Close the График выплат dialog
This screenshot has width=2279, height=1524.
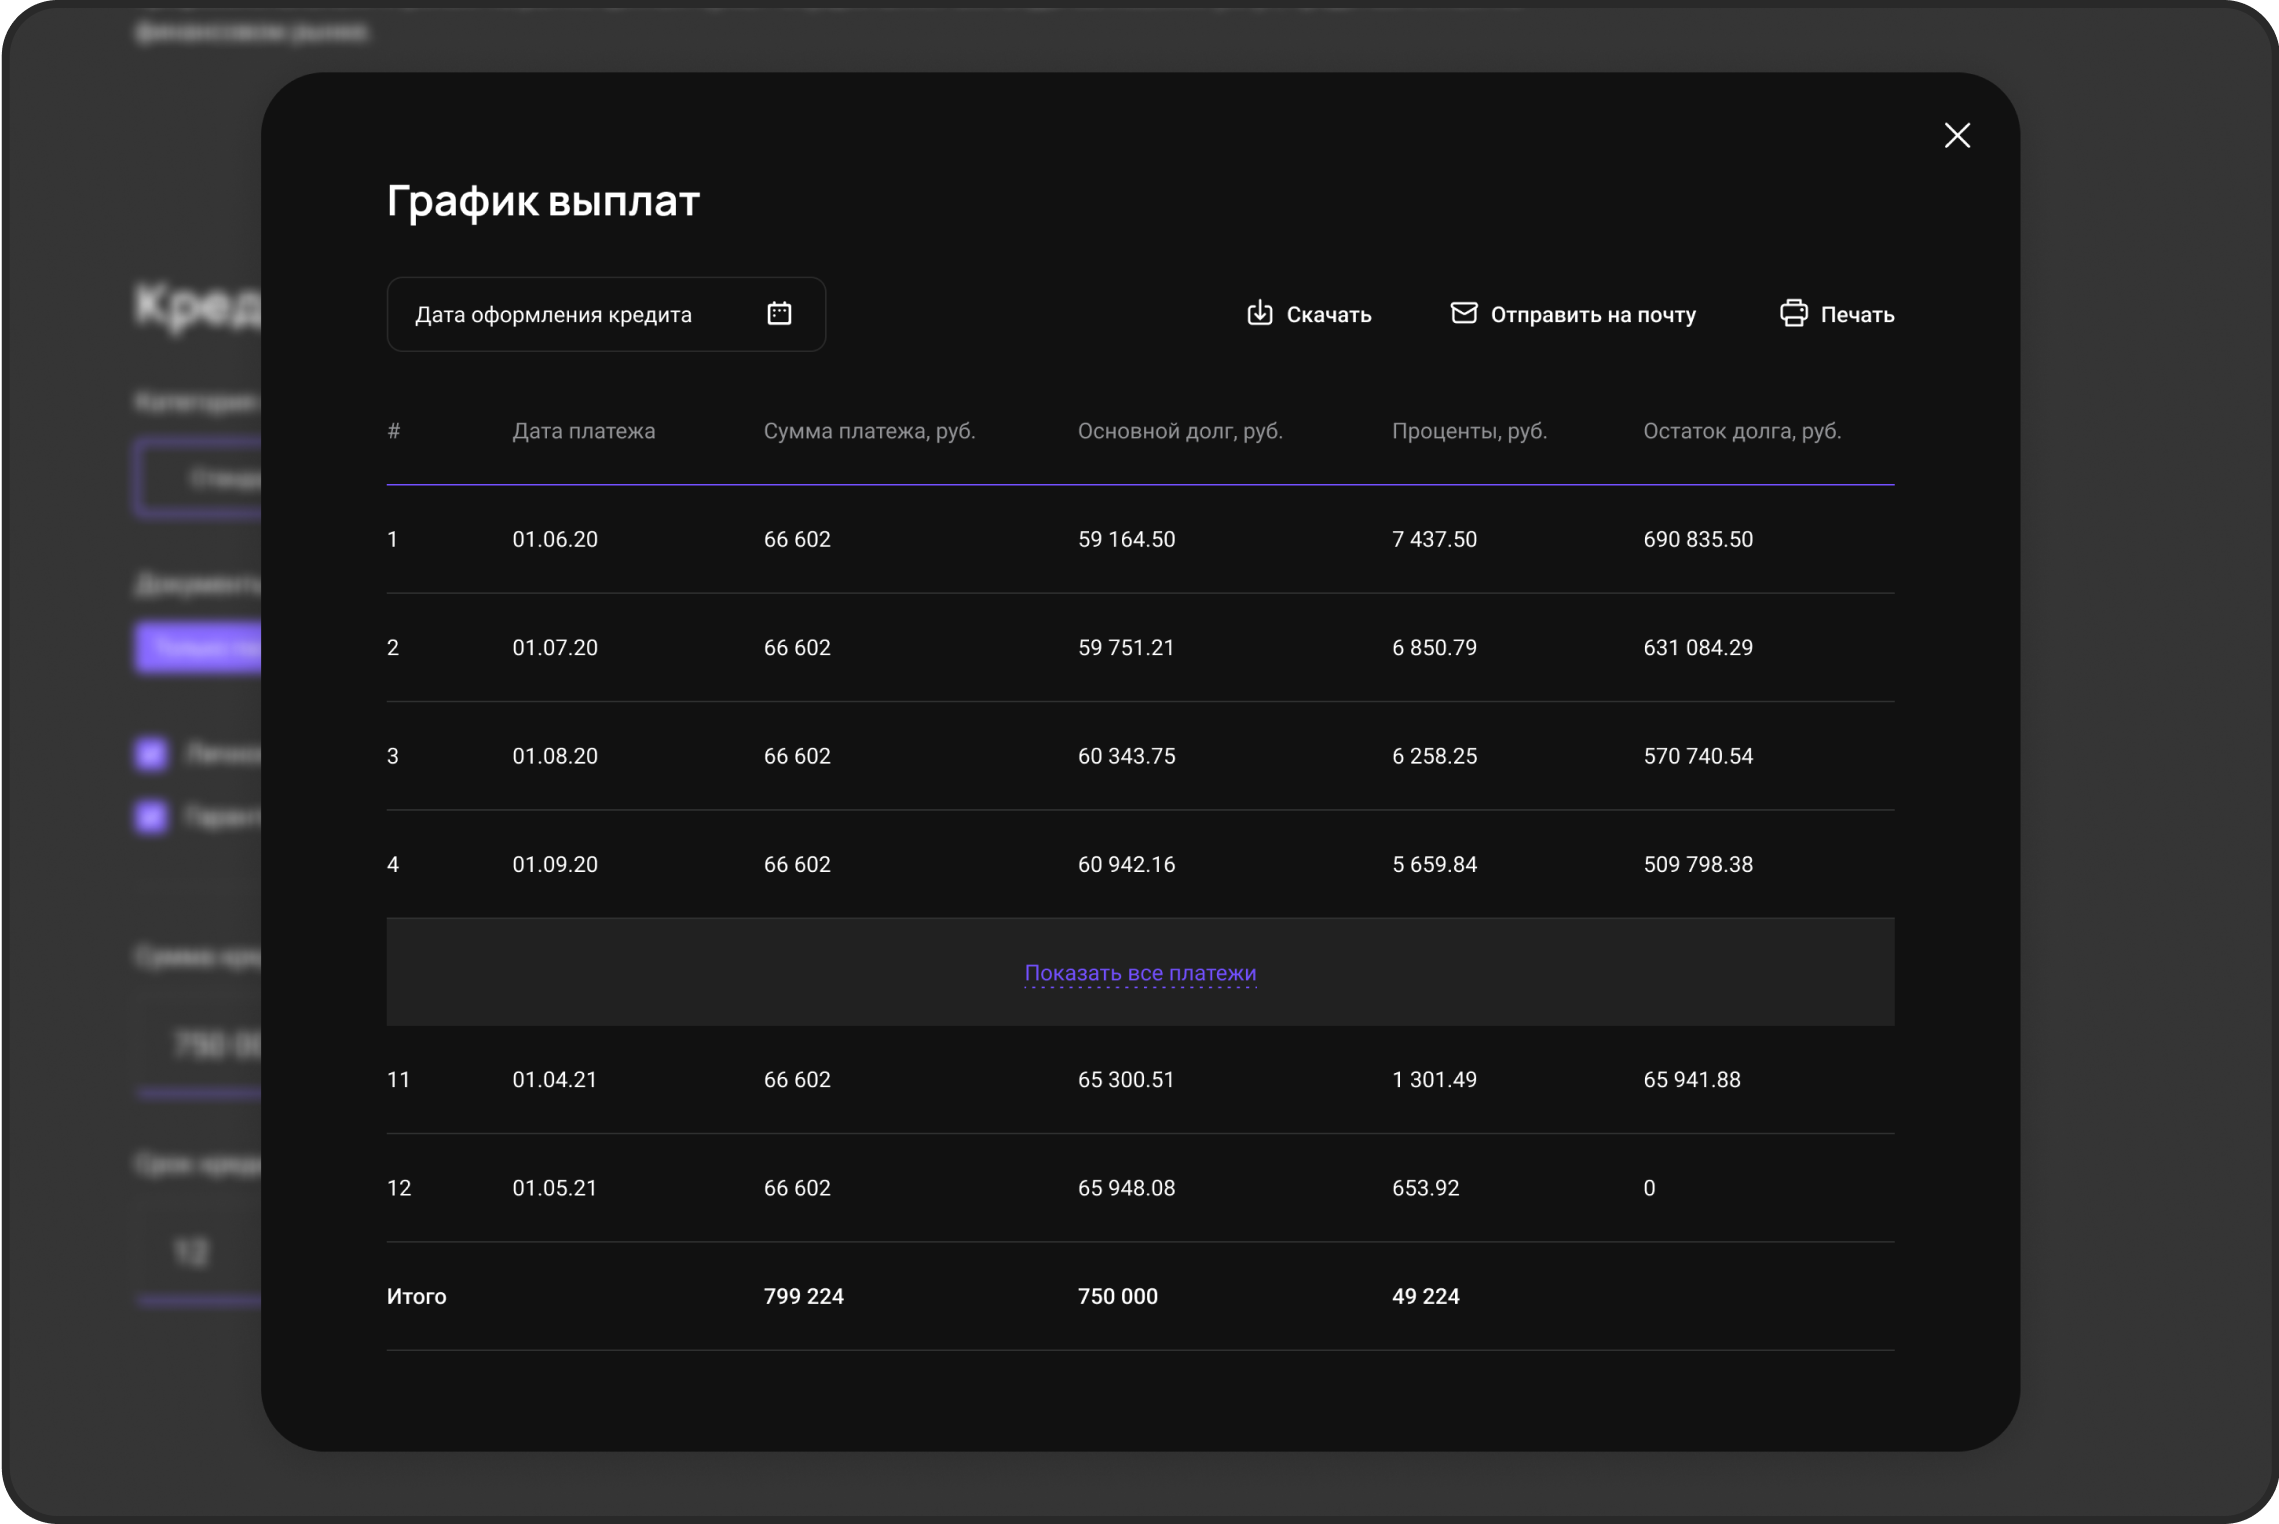pyautogui.click(x=1956, y=136)
